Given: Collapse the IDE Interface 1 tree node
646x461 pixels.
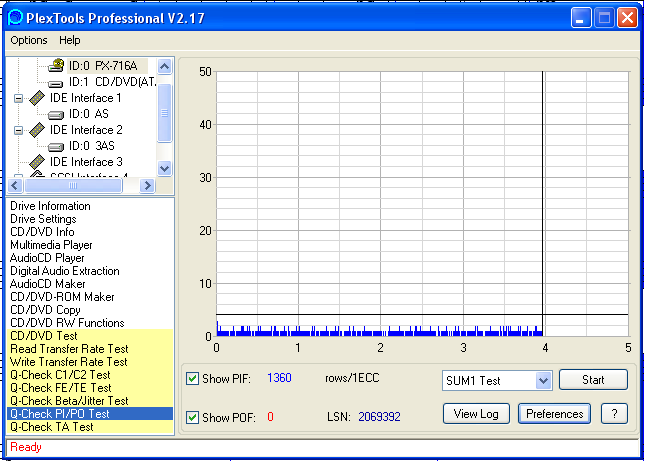Looking at the screenshot, I should (x=18, y=98).
